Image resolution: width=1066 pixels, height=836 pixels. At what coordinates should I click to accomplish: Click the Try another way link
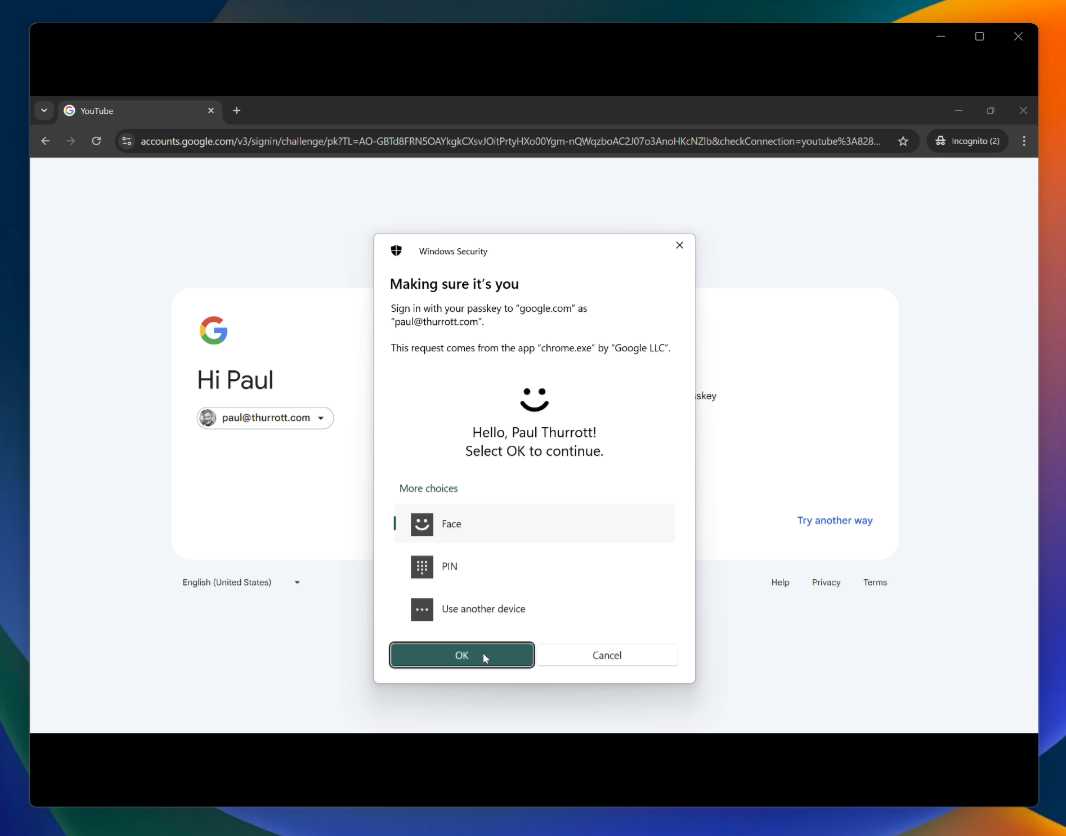(x=834, y=520)
